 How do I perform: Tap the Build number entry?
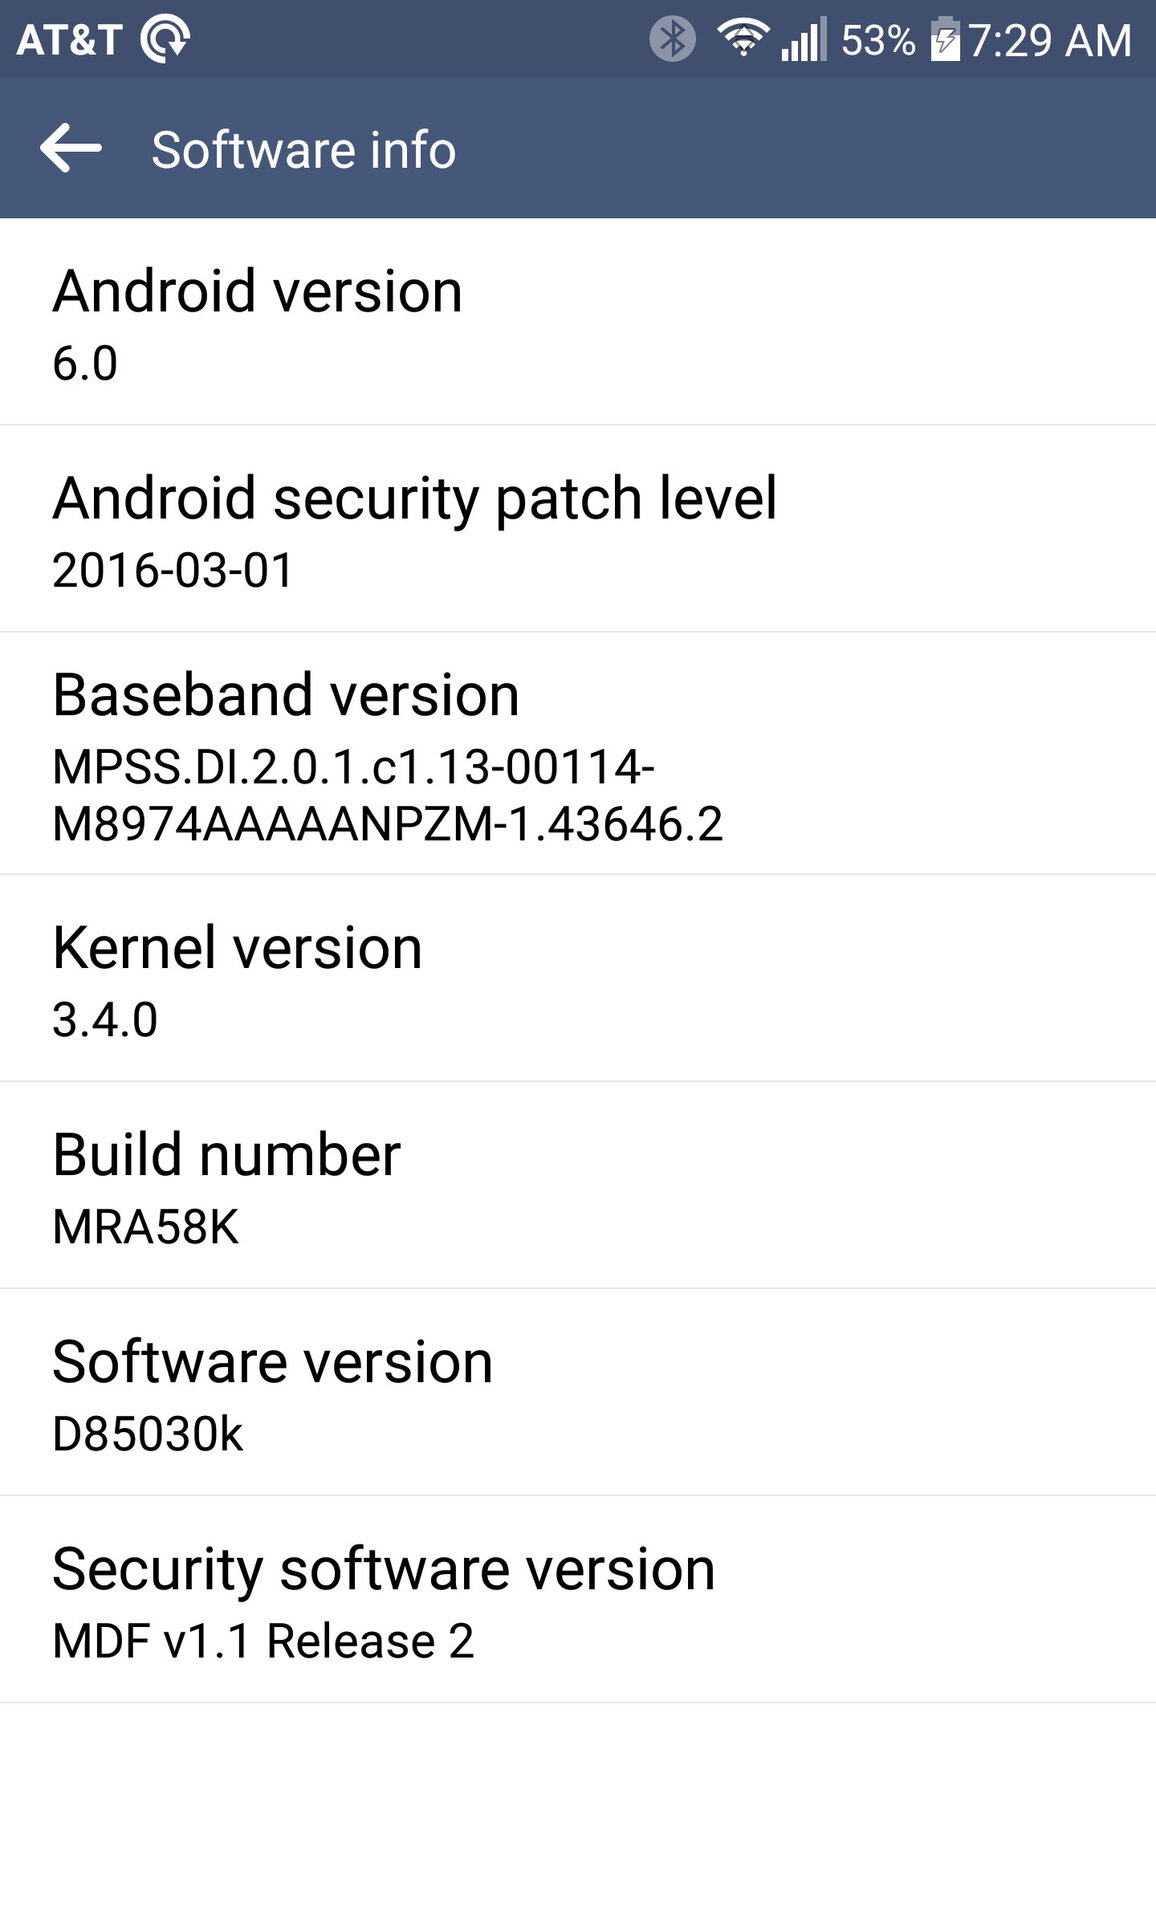click(578, 1186)
